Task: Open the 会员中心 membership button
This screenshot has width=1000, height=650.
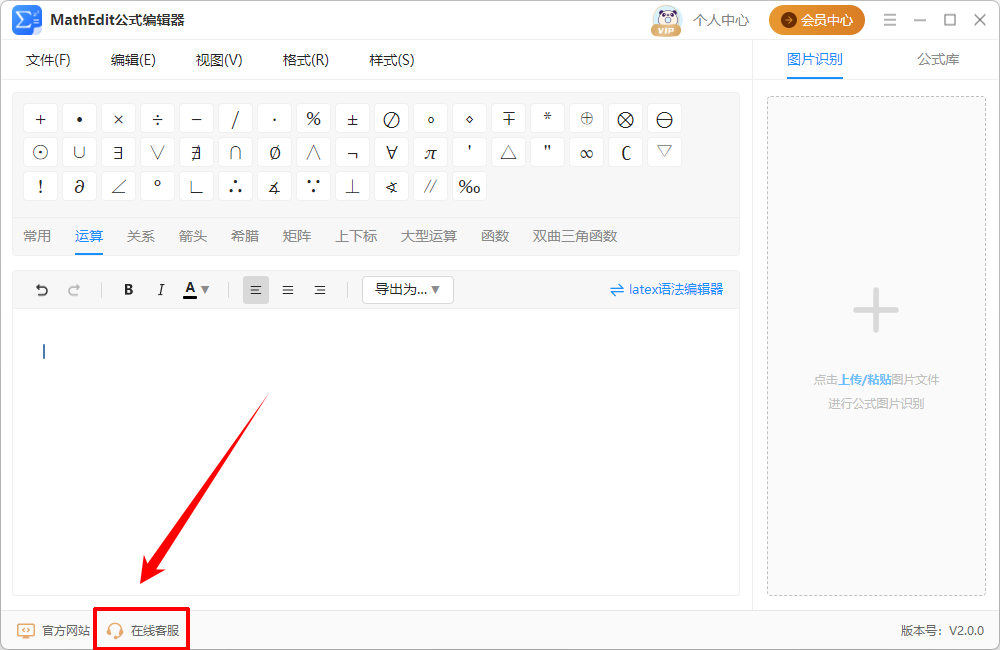Action: click(x=817, y=20)
